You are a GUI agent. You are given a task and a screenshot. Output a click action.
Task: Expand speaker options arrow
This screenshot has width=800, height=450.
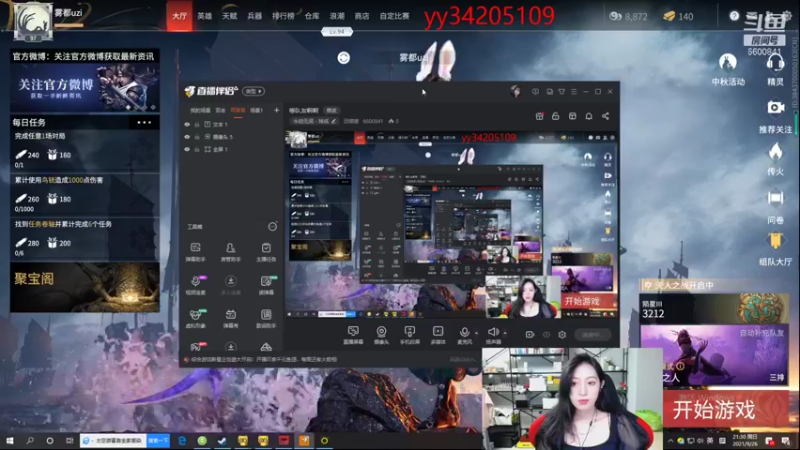tap(505, 333)
